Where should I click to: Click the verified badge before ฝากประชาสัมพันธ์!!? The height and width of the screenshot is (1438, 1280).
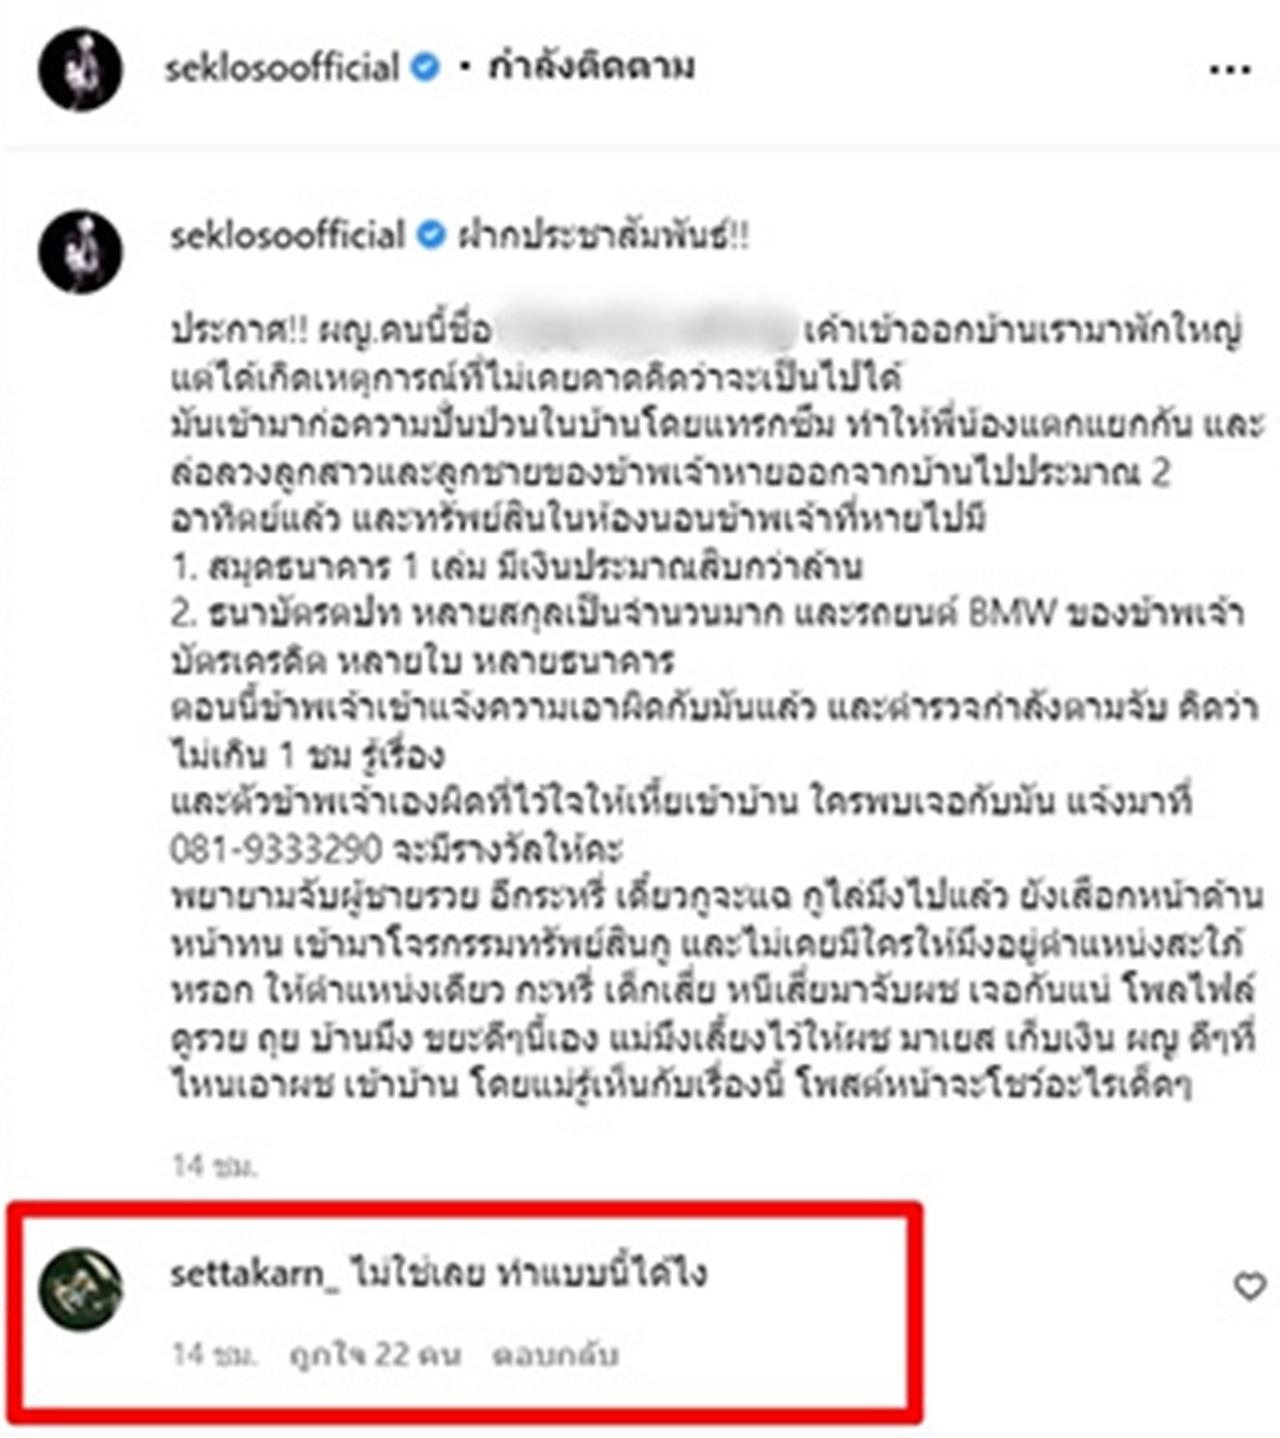431,236
